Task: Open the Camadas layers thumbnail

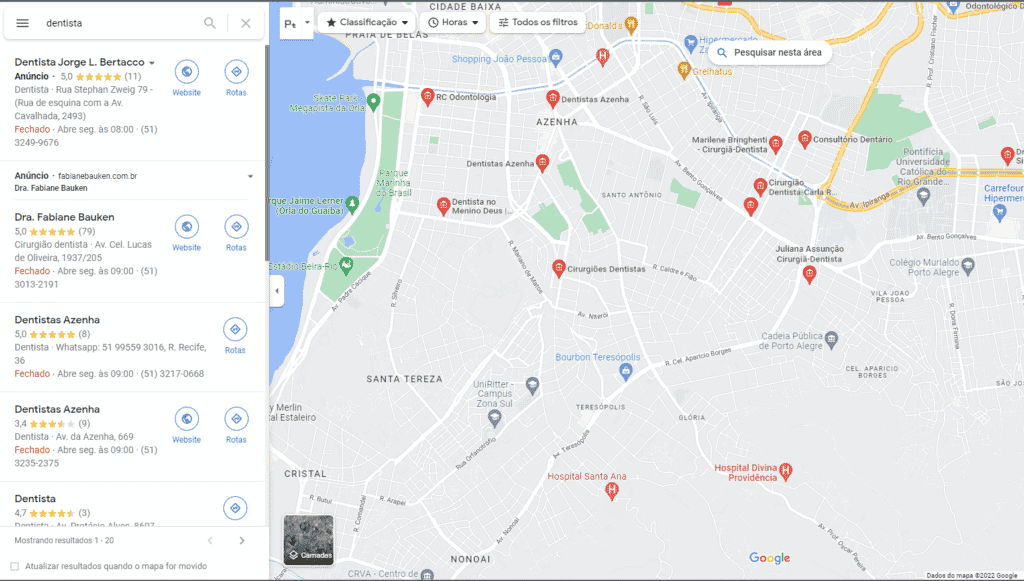Action: click(309, 539)
